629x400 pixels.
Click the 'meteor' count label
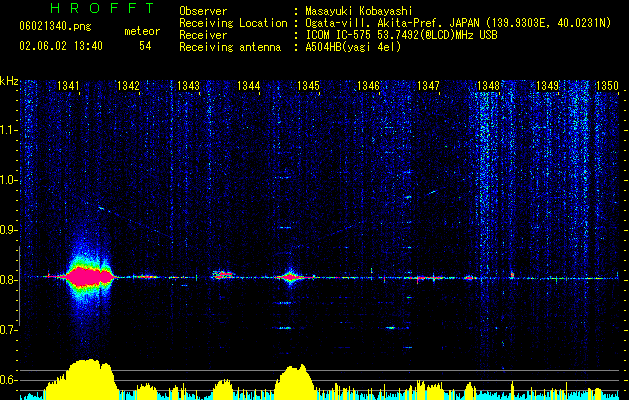(x=142, y=31)
